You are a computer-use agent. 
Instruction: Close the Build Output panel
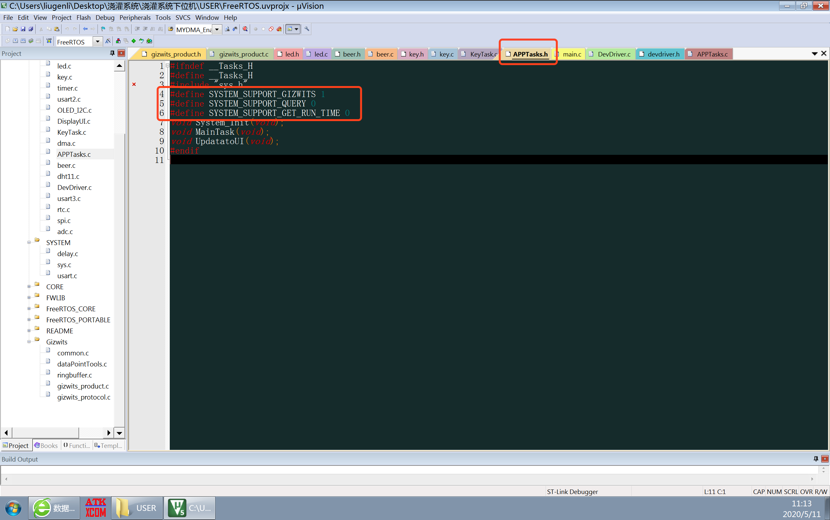click(x=825, y=459)
